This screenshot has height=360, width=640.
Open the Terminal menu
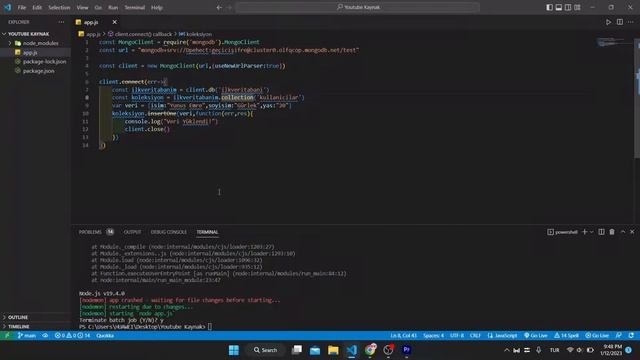click(x=135, y=7)
